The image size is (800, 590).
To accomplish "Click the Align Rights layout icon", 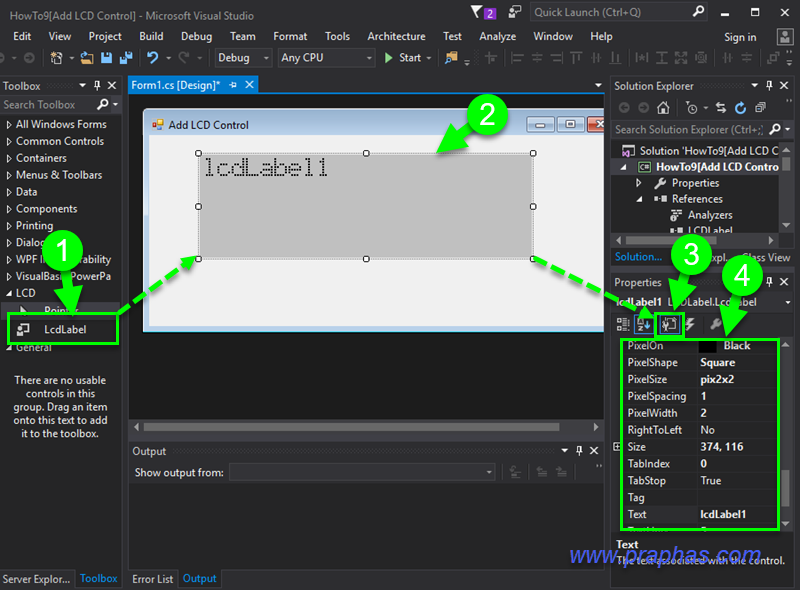I will tap(557, 58).
